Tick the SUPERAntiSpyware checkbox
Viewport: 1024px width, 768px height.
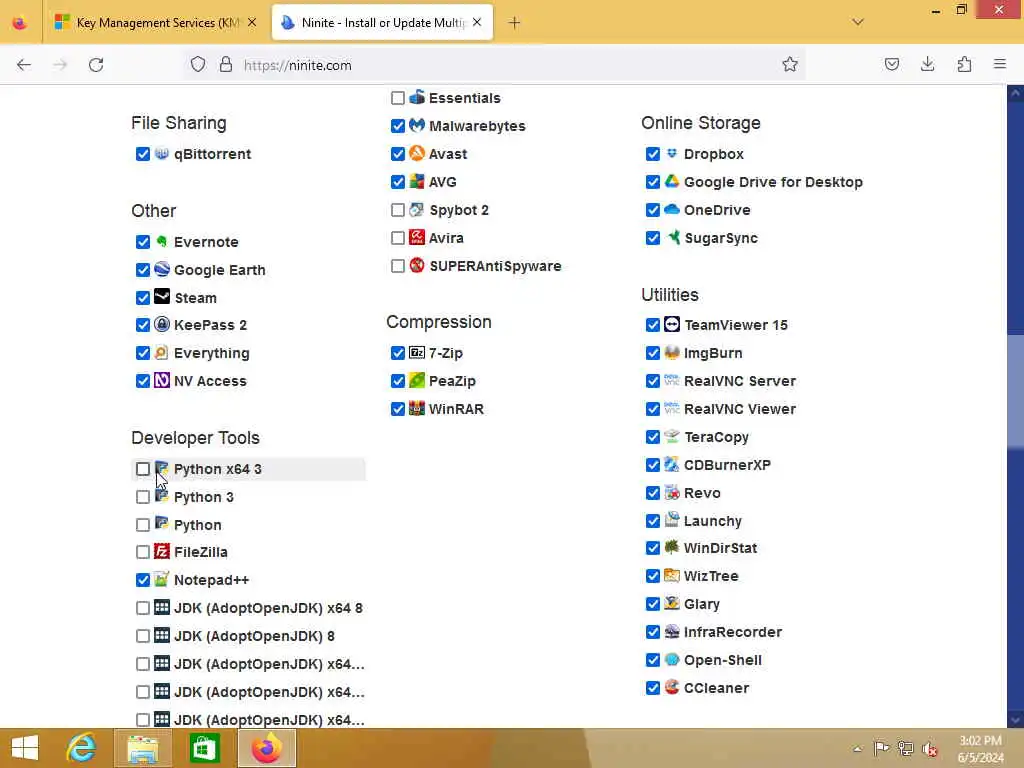[398, 266]
